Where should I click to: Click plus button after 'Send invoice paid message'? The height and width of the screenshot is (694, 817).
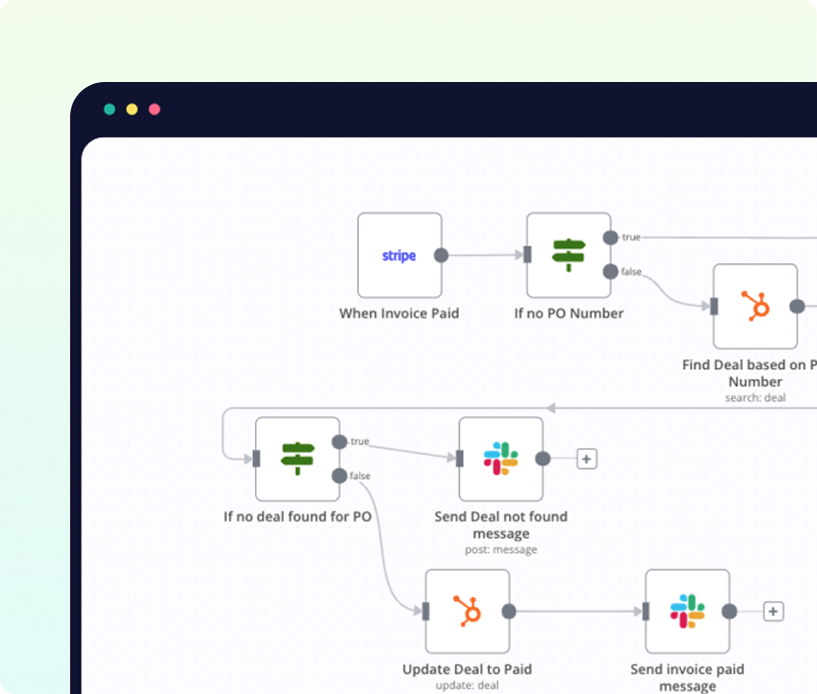pyautogui.click(x=773, y=611)
